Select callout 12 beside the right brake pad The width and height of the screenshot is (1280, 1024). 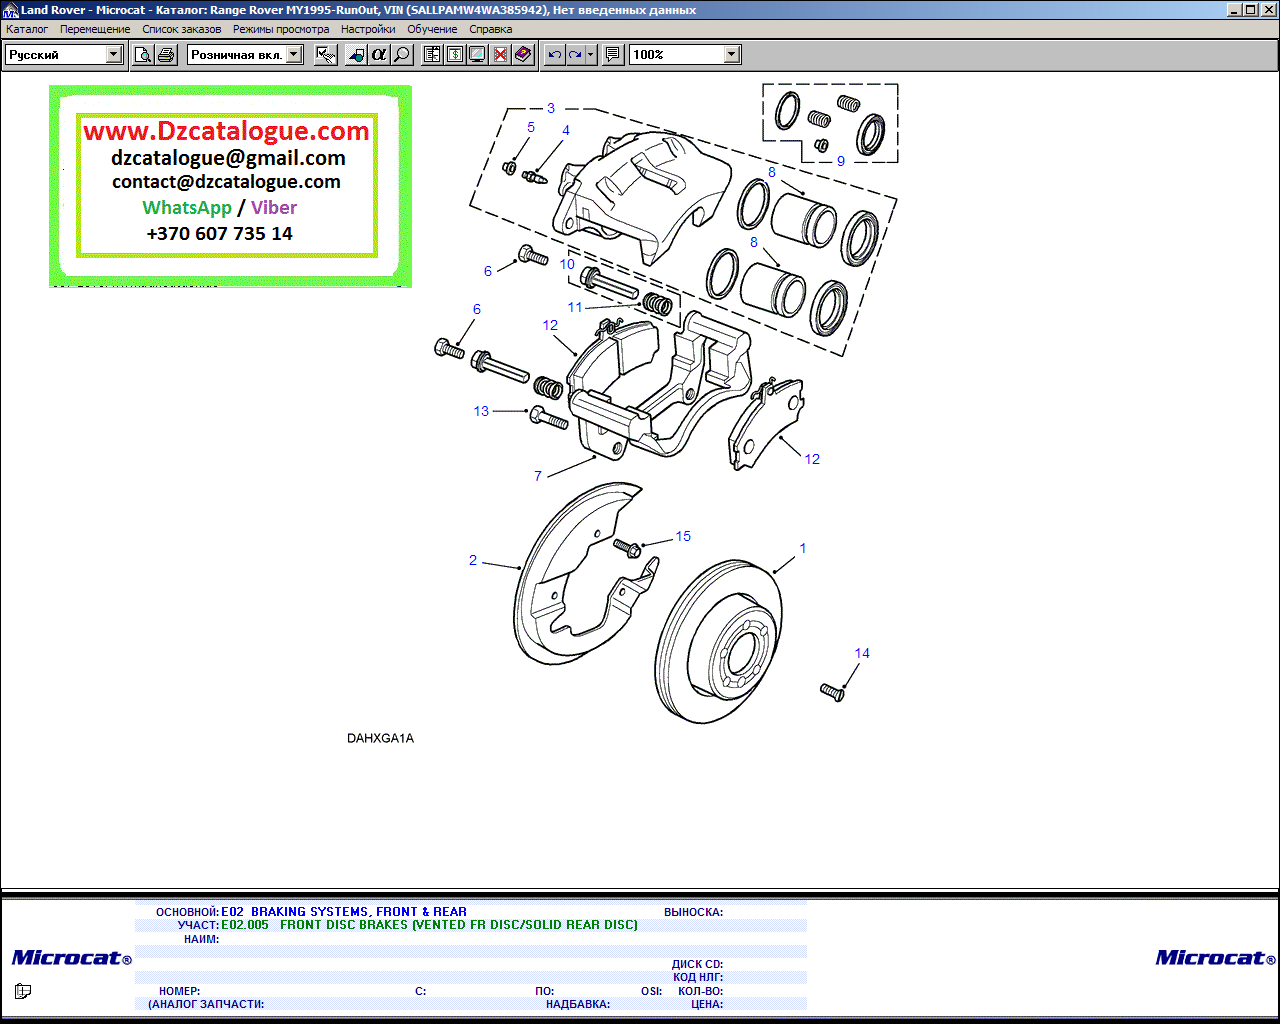point(812,459)
